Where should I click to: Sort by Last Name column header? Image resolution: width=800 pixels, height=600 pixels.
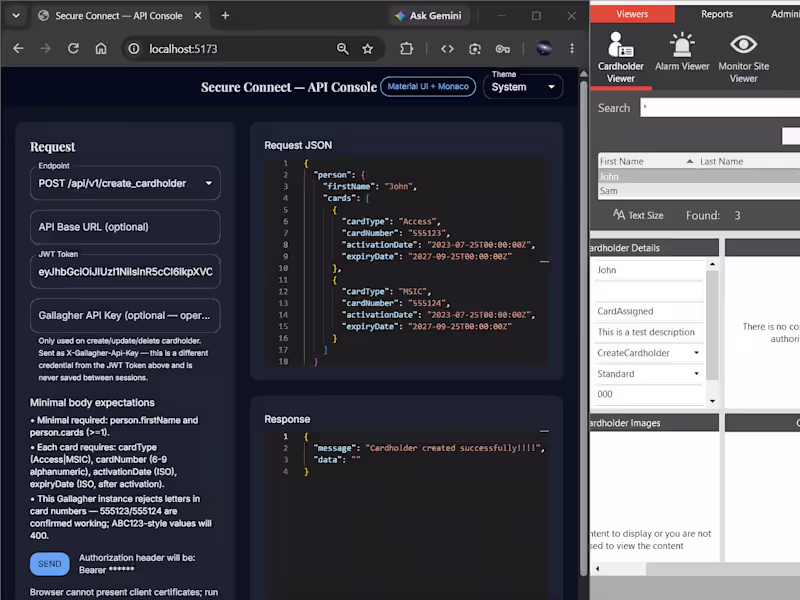[x=748, y=161]
